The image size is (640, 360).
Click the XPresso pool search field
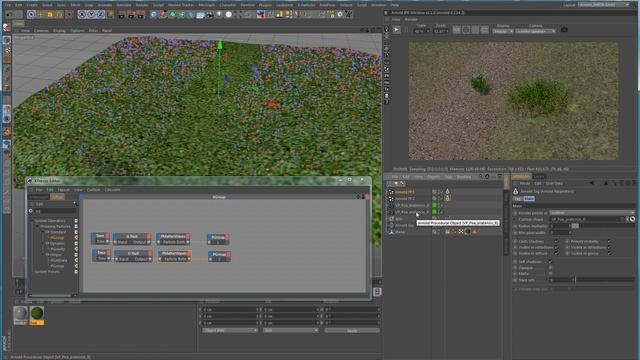(x=55, y=211)
